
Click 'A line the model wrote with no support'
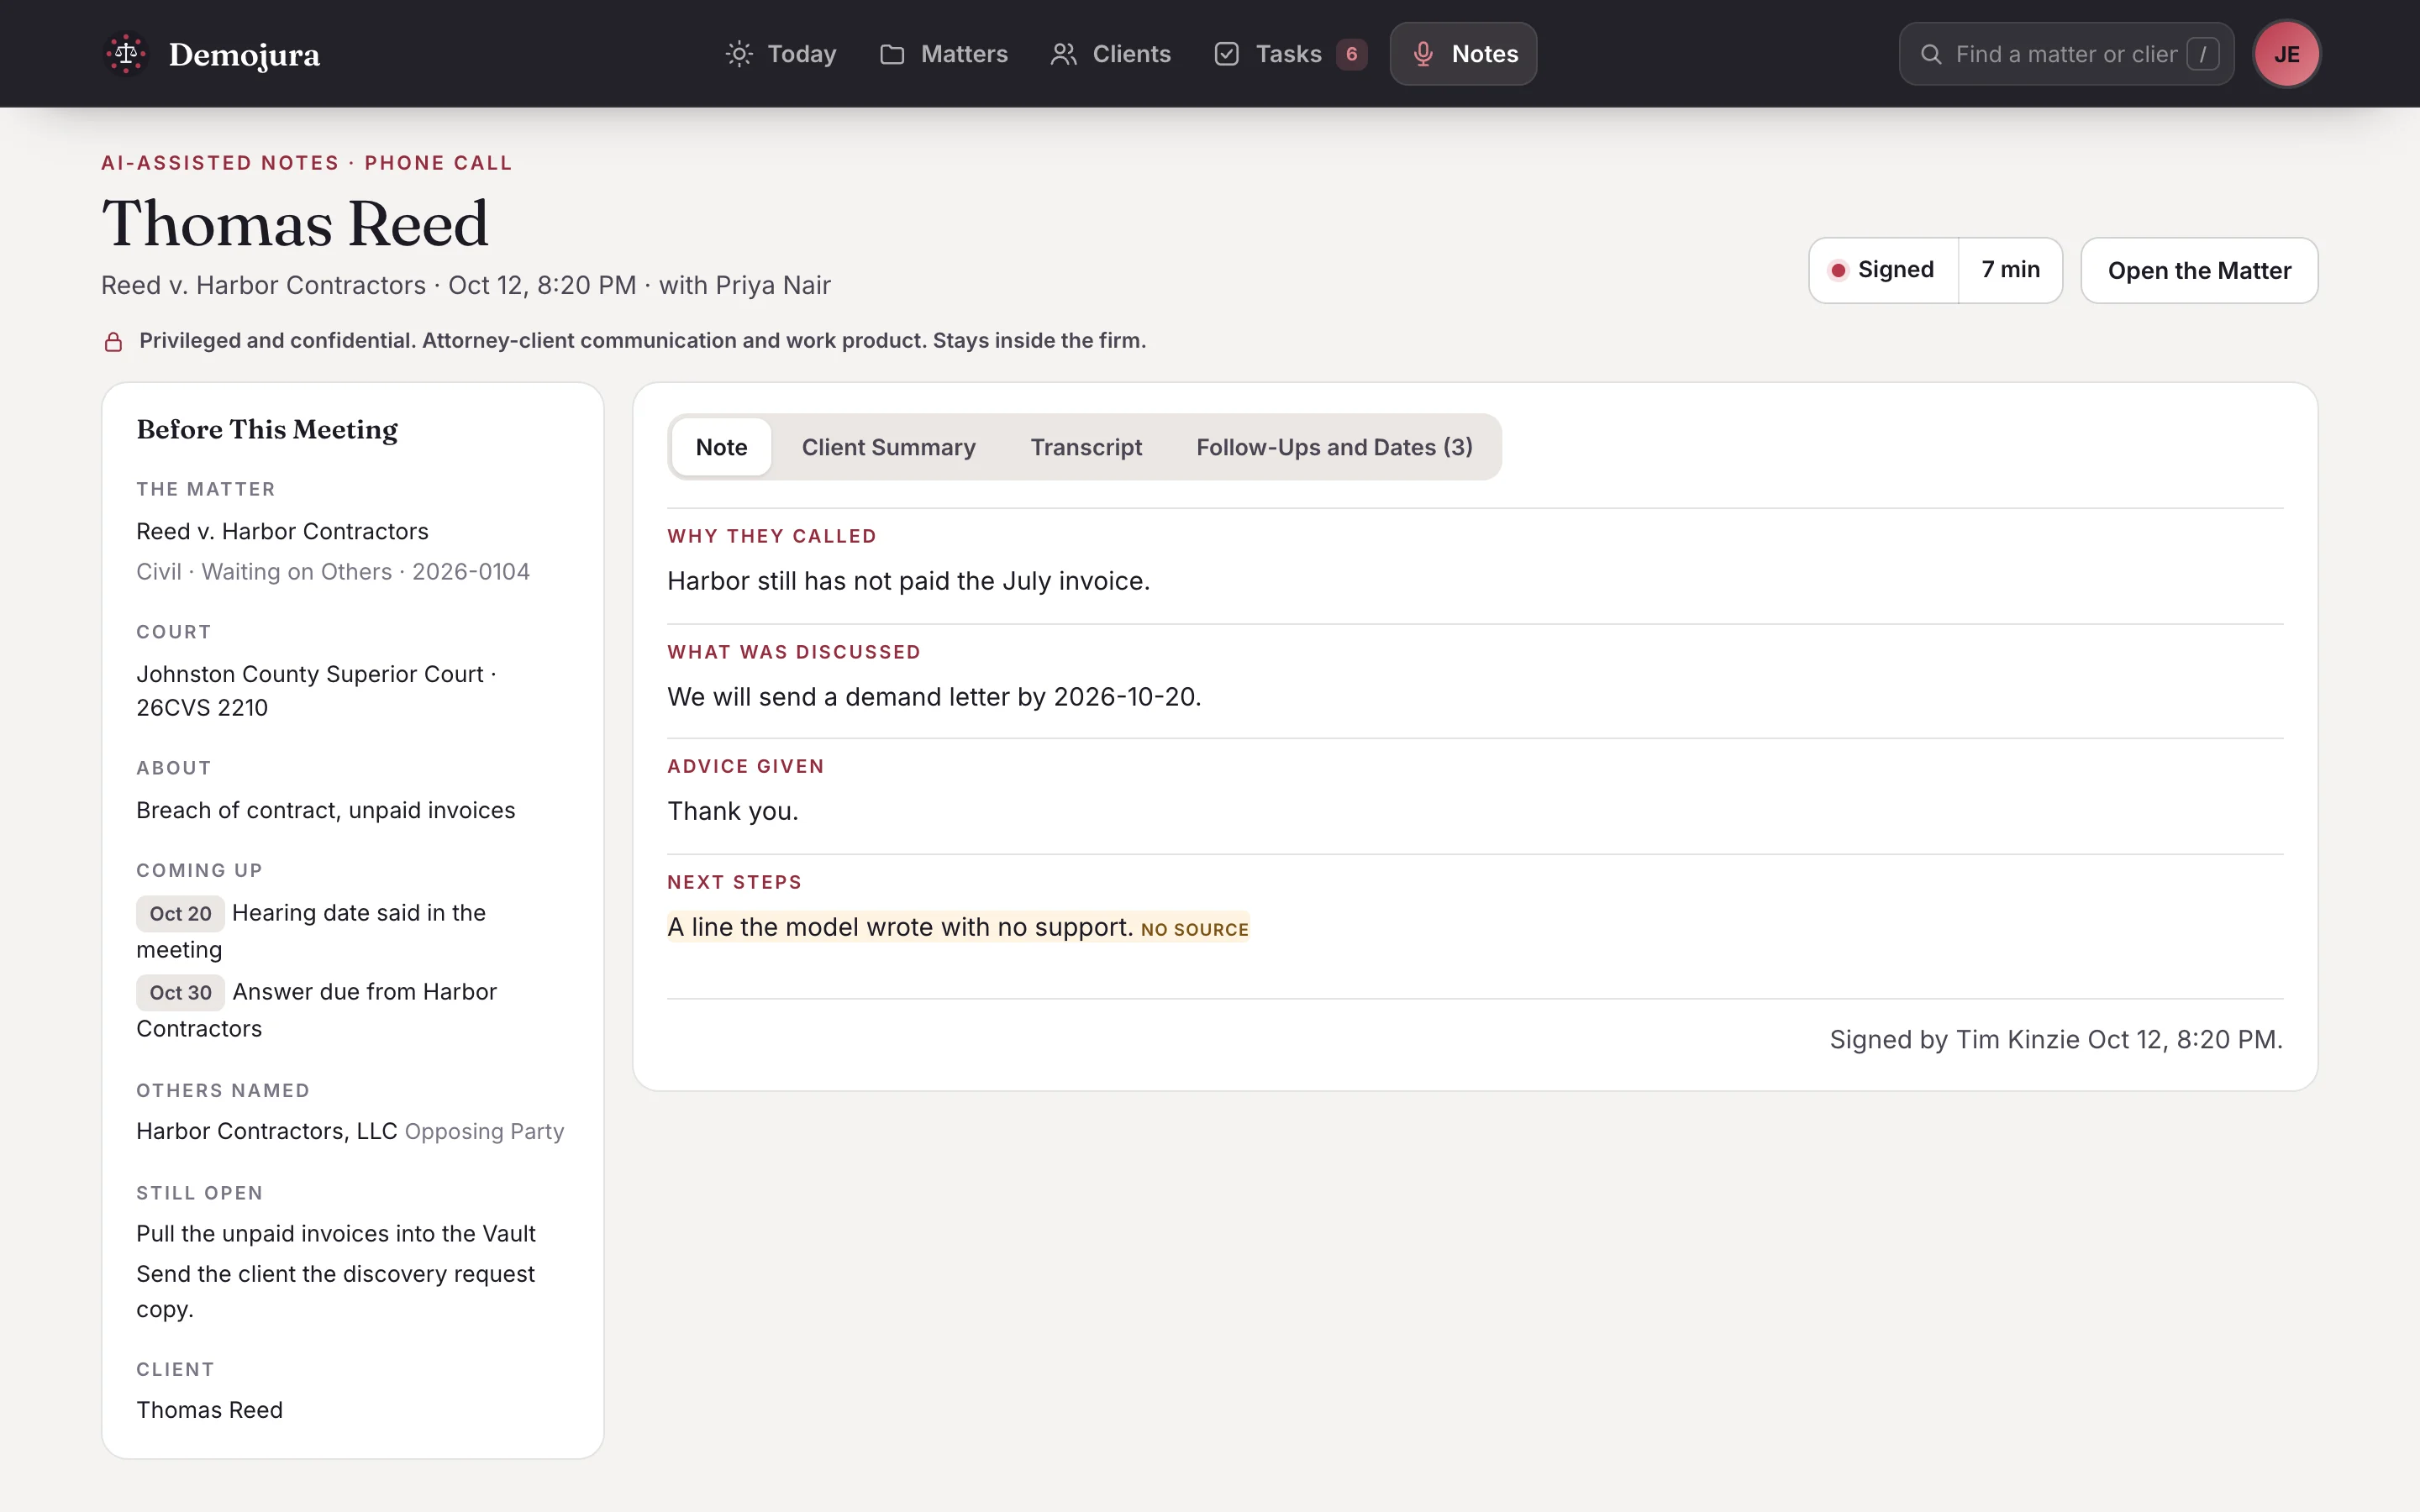(900, 927)
